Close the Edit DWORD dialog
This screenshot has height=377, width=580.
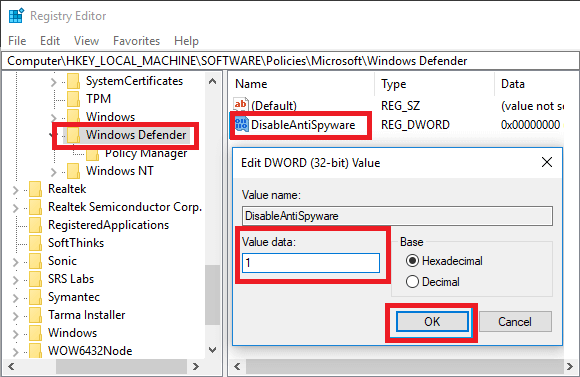(x=547, y=162)
